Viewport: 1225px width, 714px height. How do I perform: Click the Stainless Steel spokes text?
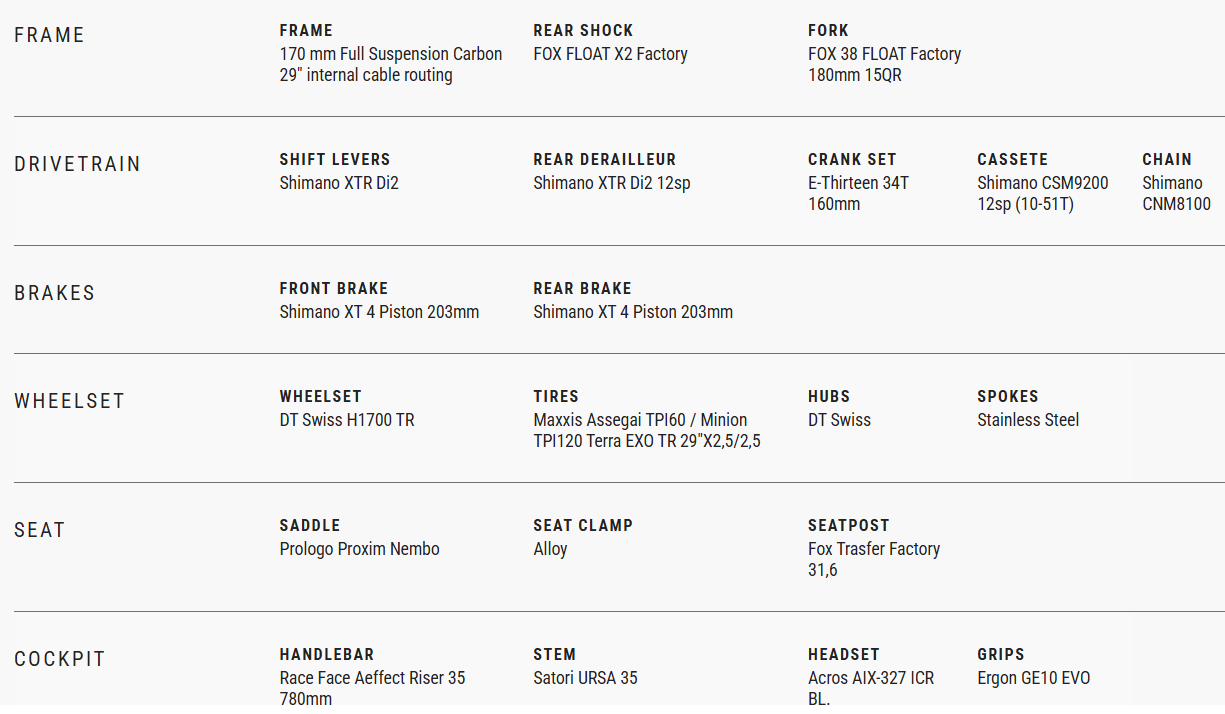point(1028,420)
